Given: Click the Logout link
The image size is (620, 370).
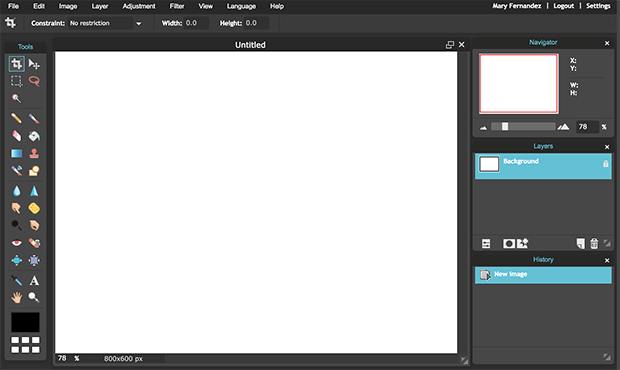Looking at the screenshot, I should [x=563, y=6].
